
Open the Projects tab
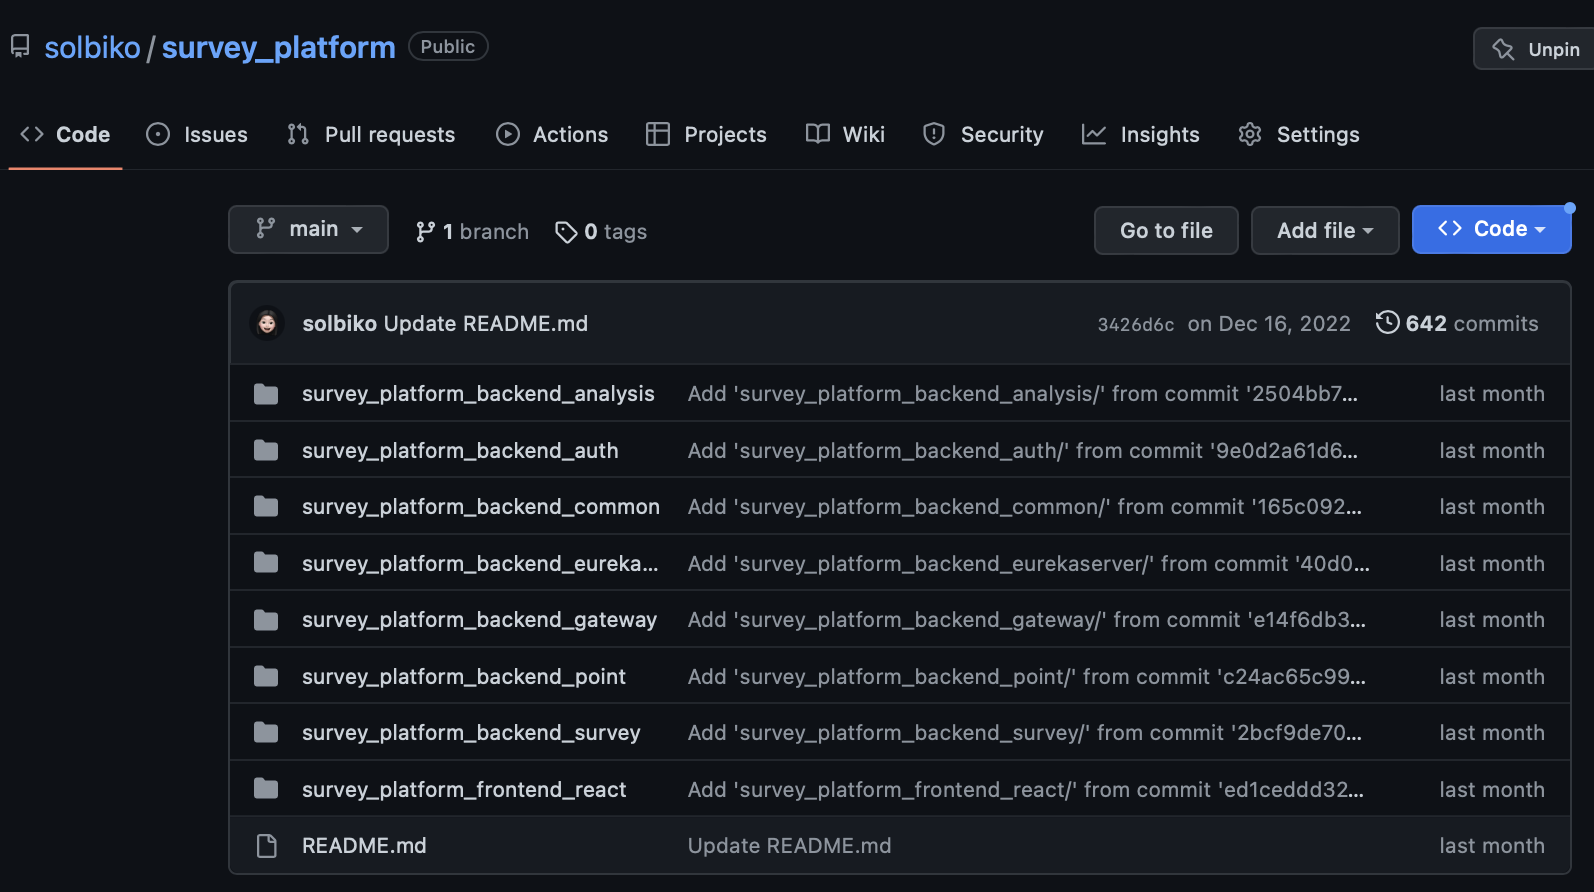706,134
